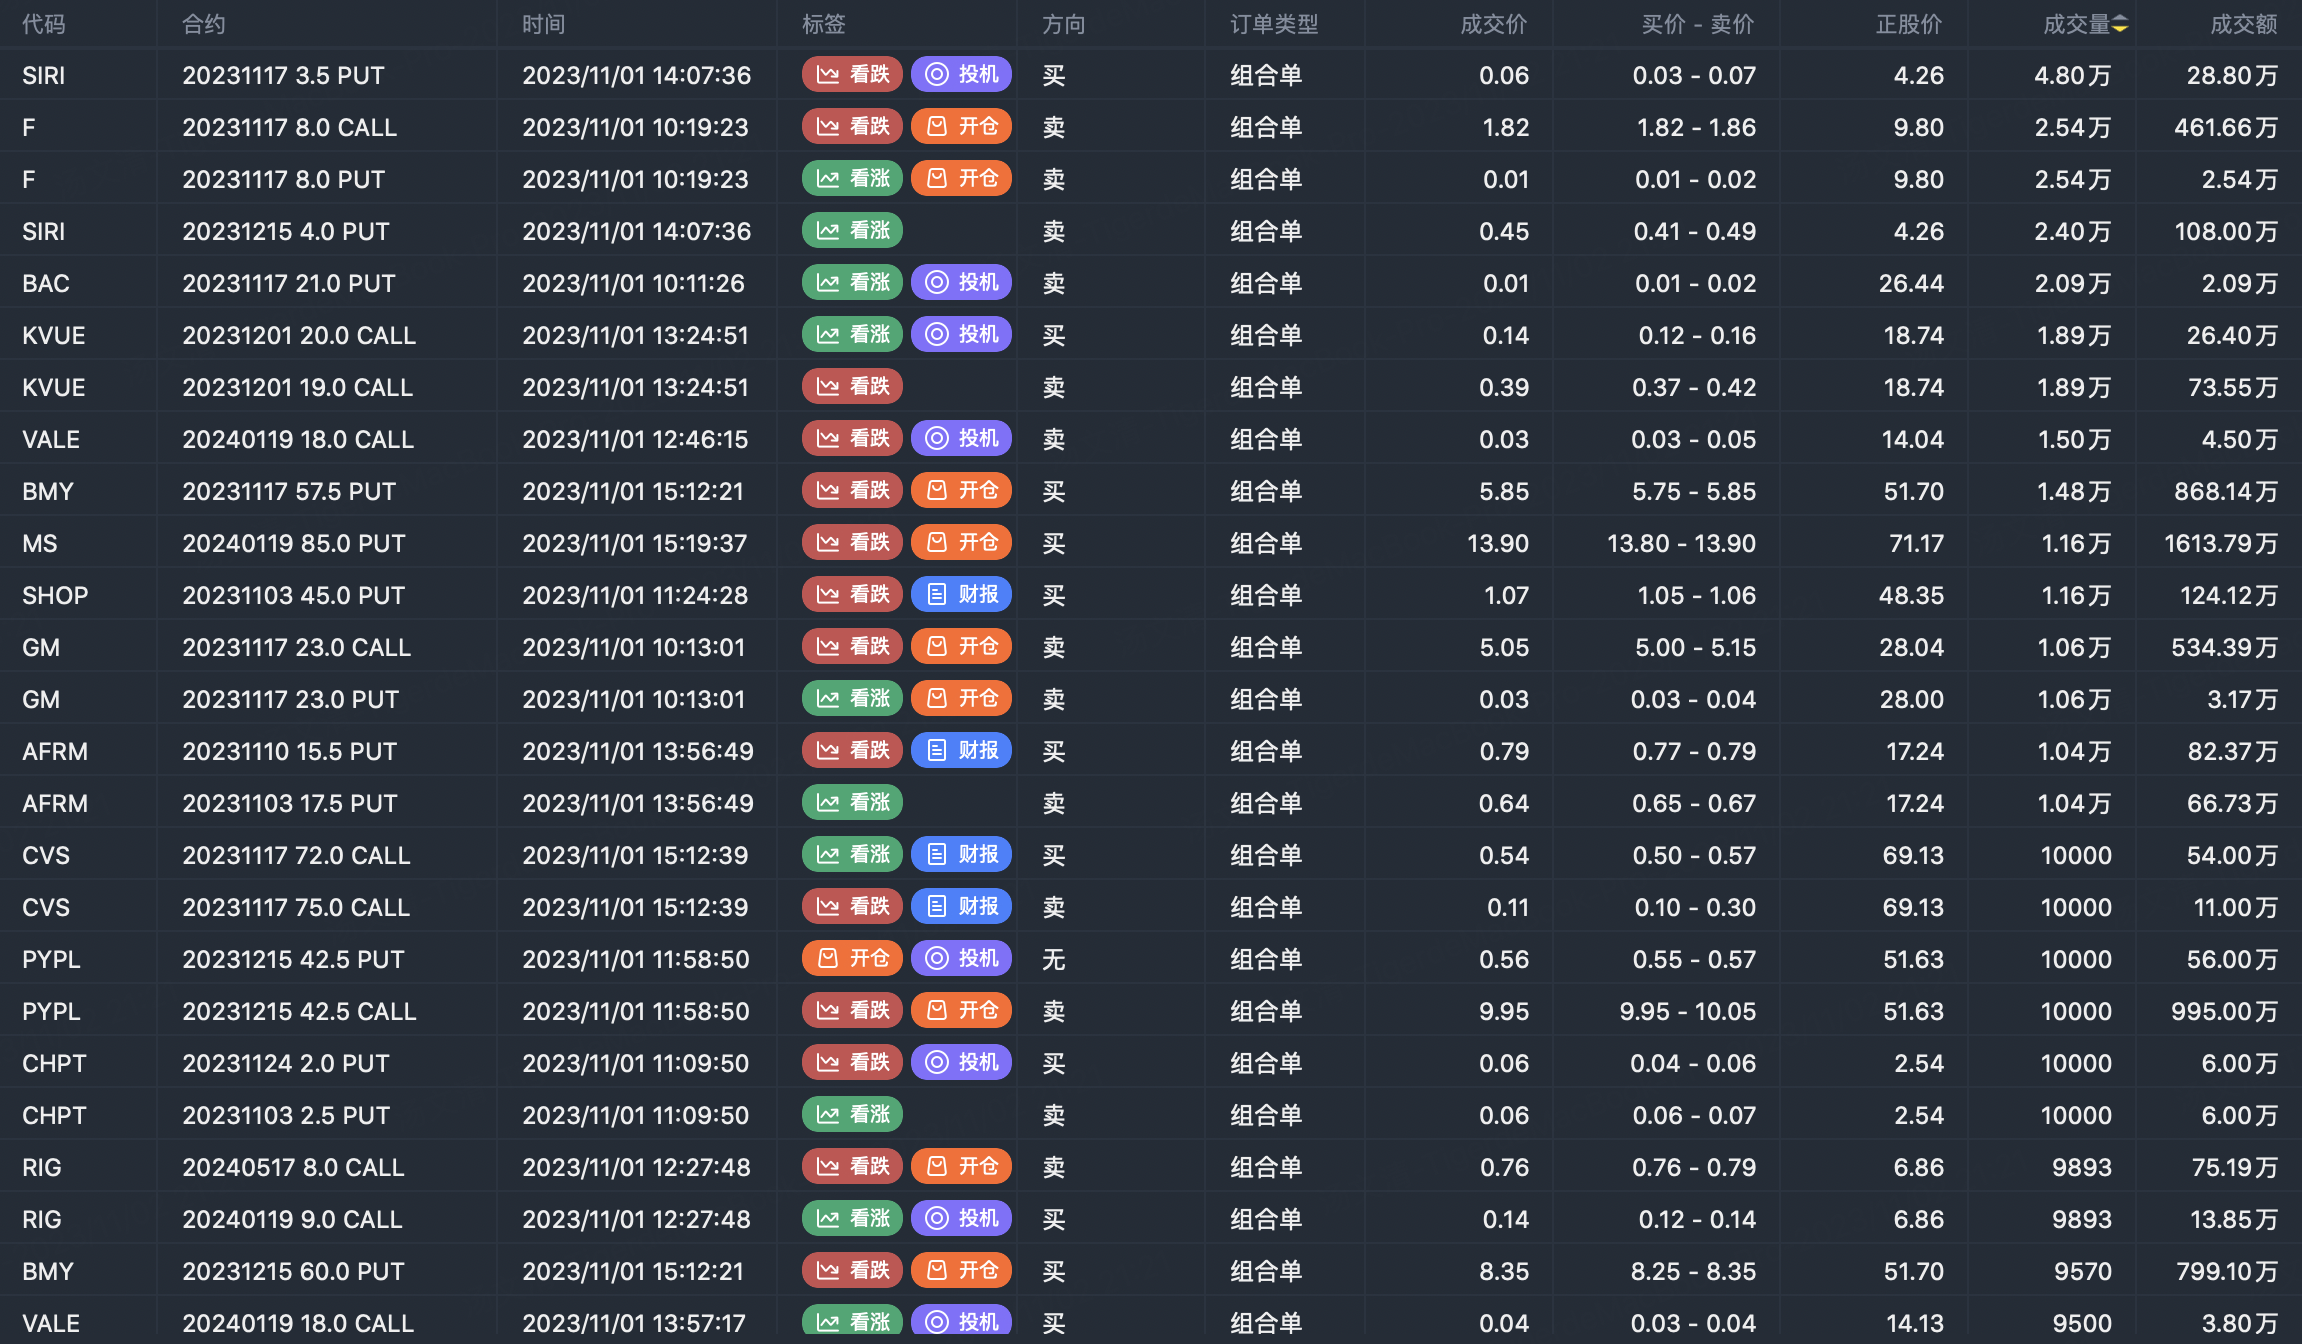The width and height of the screenshot is (2302, 1344).
Task: Click the 投机 tag on BAC 21.0 PUT row
Action: pos(962,282)
